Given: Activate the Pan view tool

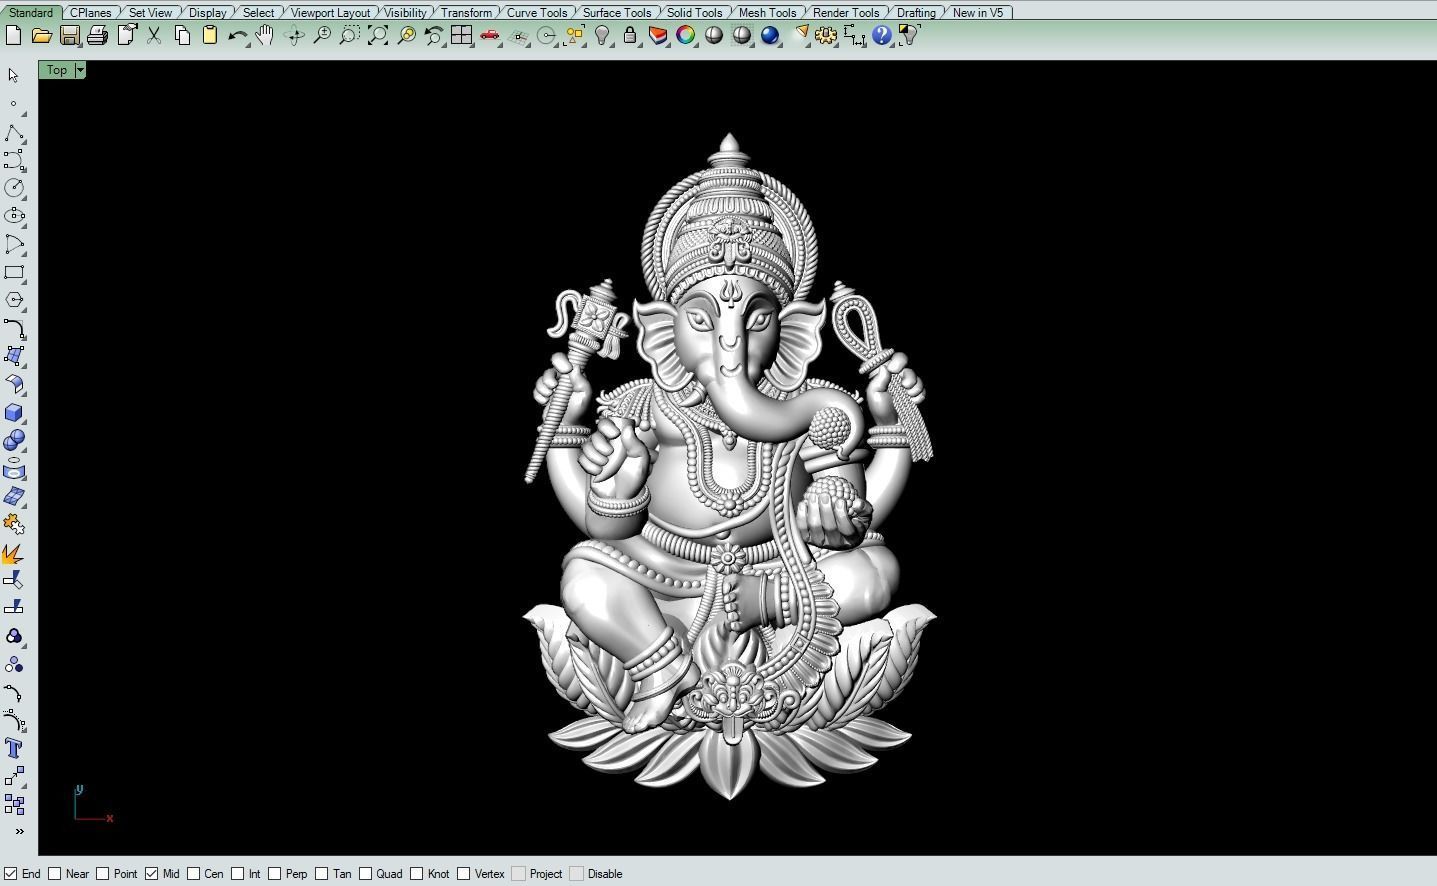Looking at the screenshot, I should click(x=264, y=35).
